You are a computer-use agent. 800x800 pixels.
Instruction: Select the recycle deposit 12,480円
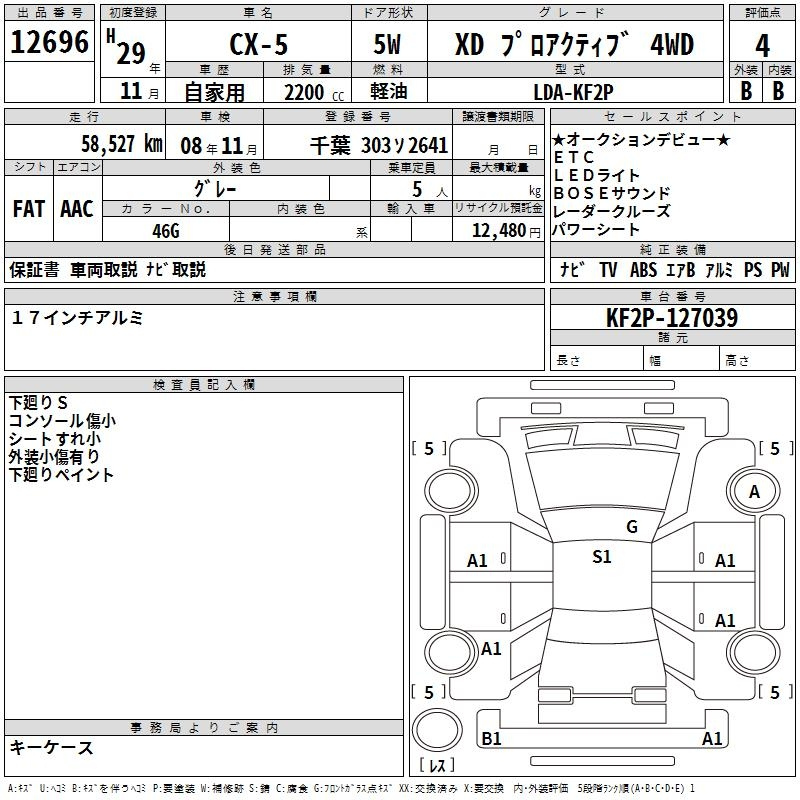tap(506, 231)
